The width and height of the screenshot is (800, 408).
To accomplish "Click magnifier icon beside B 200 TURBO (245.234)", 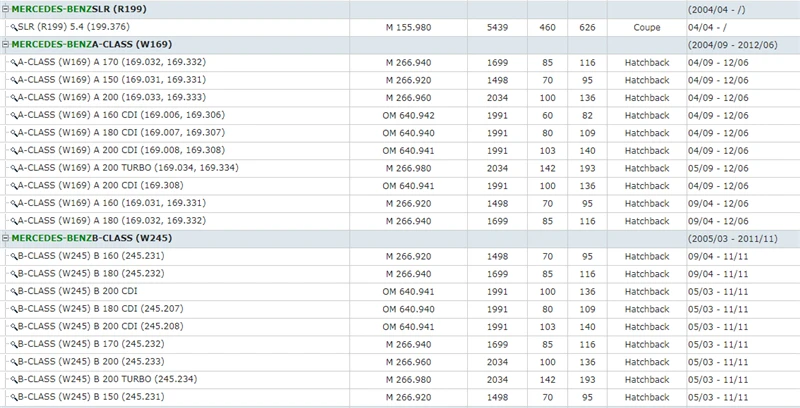I will pyautogui.click(x=14, y=380).
